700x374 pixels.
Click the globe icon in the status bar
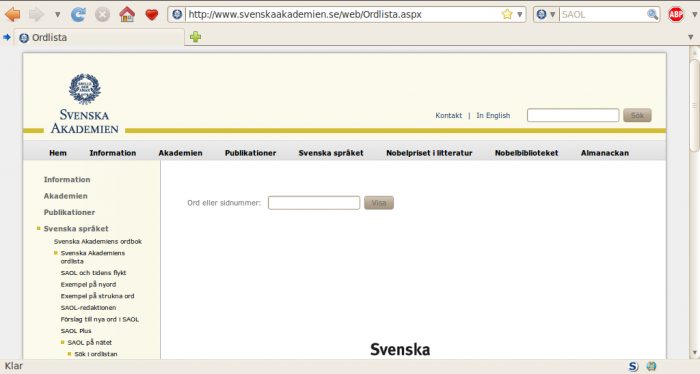[651, 366]
